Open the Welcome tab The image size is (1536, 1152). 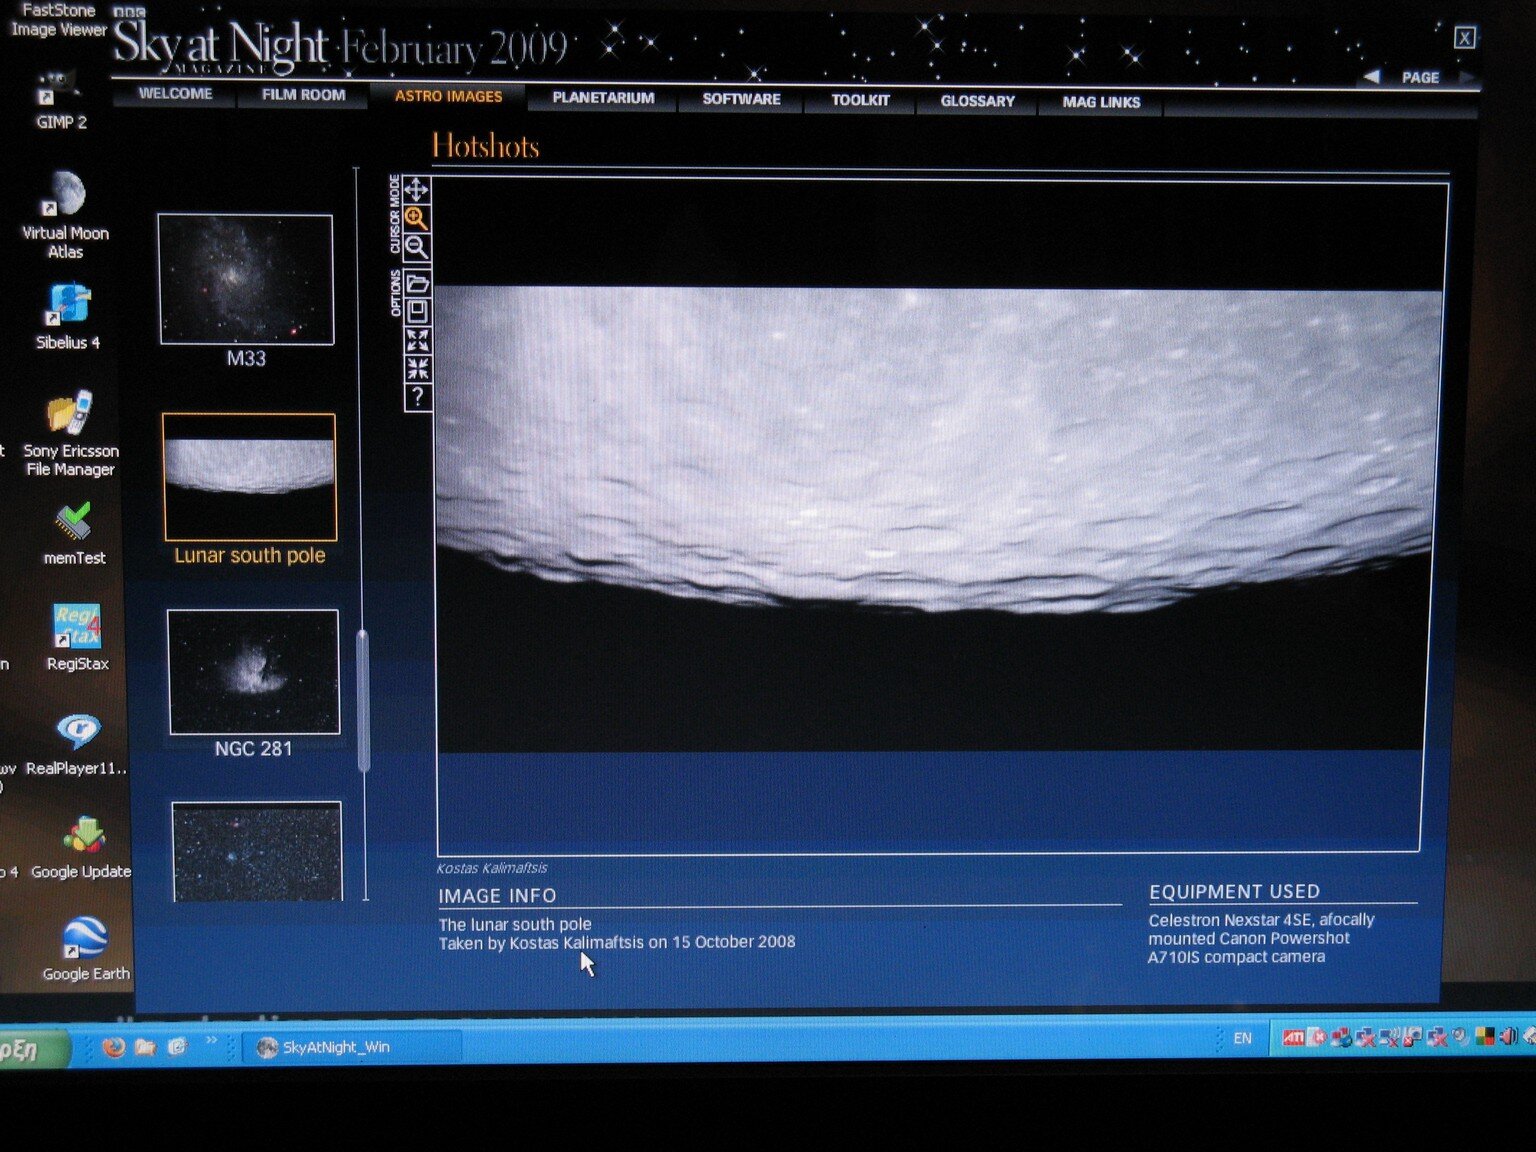[x=175, y=94]
